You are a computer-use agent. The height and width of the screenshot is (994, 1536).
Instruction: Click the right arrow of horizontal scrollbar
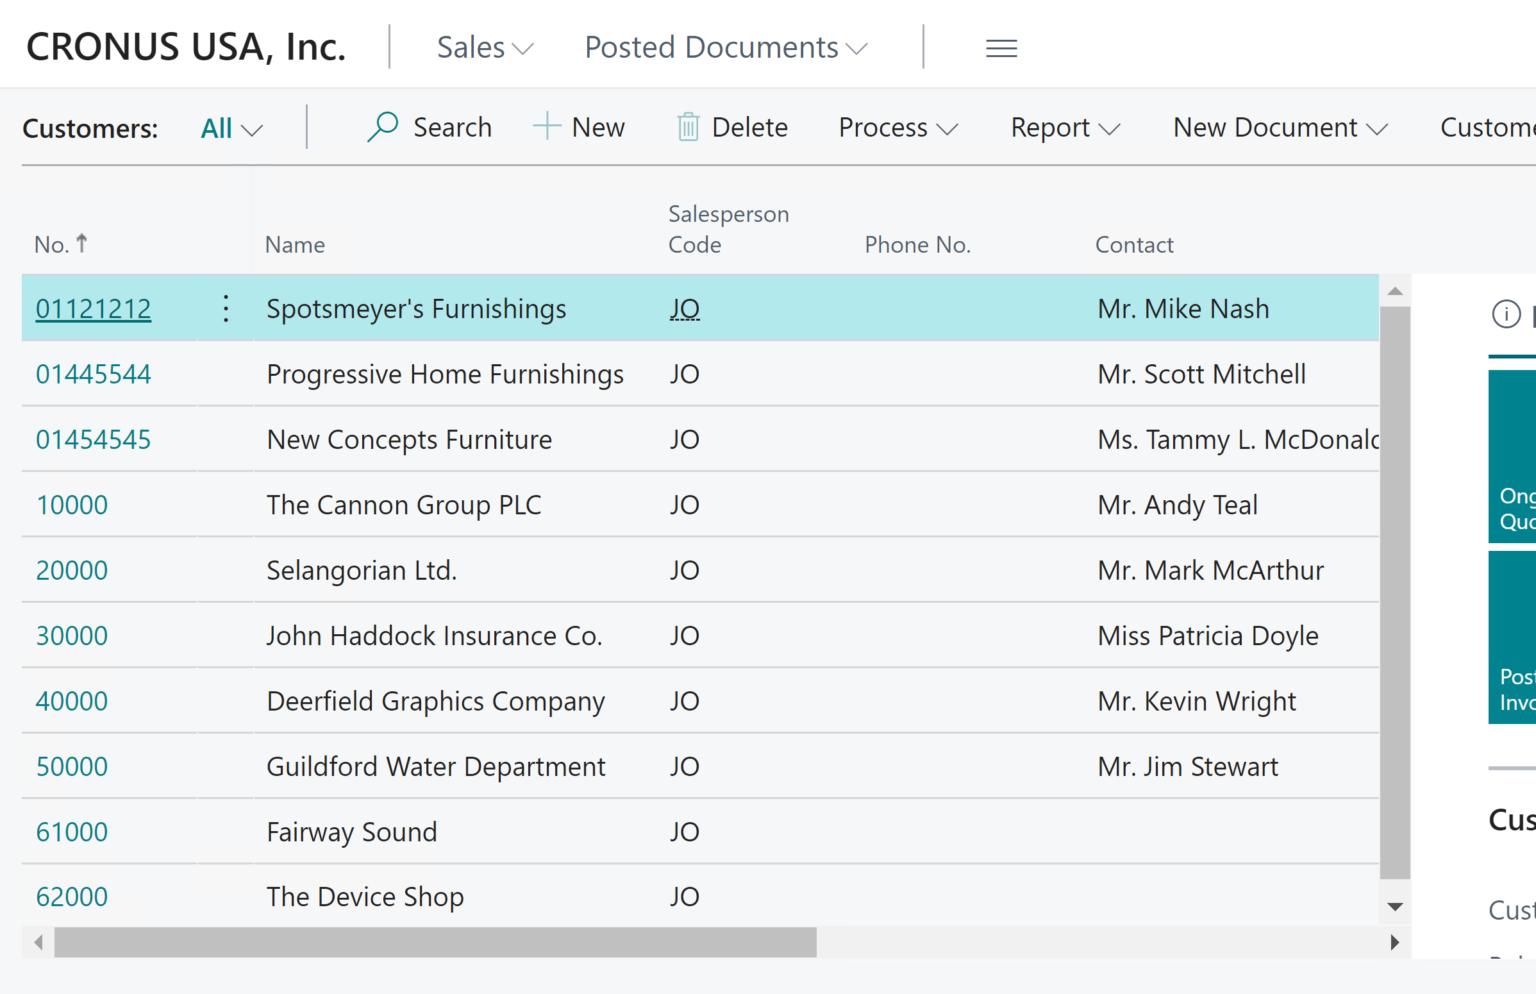coord(1394,942)
